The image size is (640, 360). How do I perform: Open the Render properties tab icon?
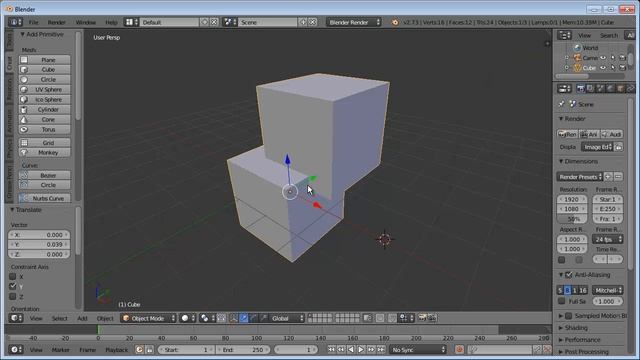pos(580,89)
